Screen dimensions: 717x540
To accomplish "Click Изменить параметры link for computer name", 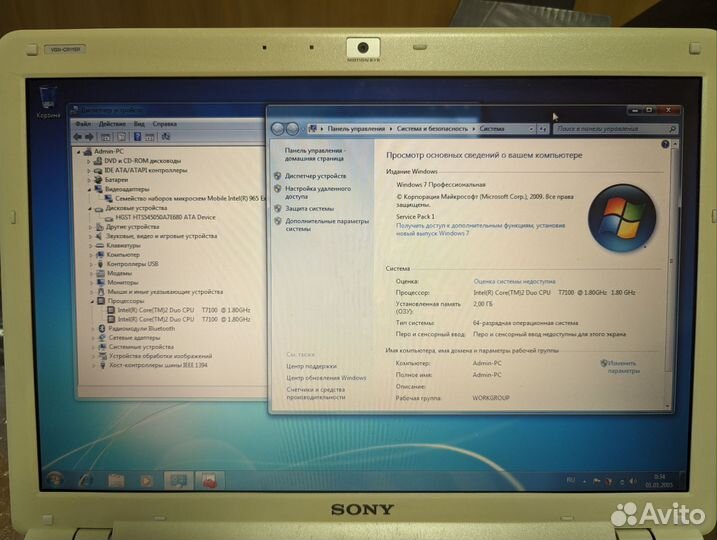I will tap(622, 366).
